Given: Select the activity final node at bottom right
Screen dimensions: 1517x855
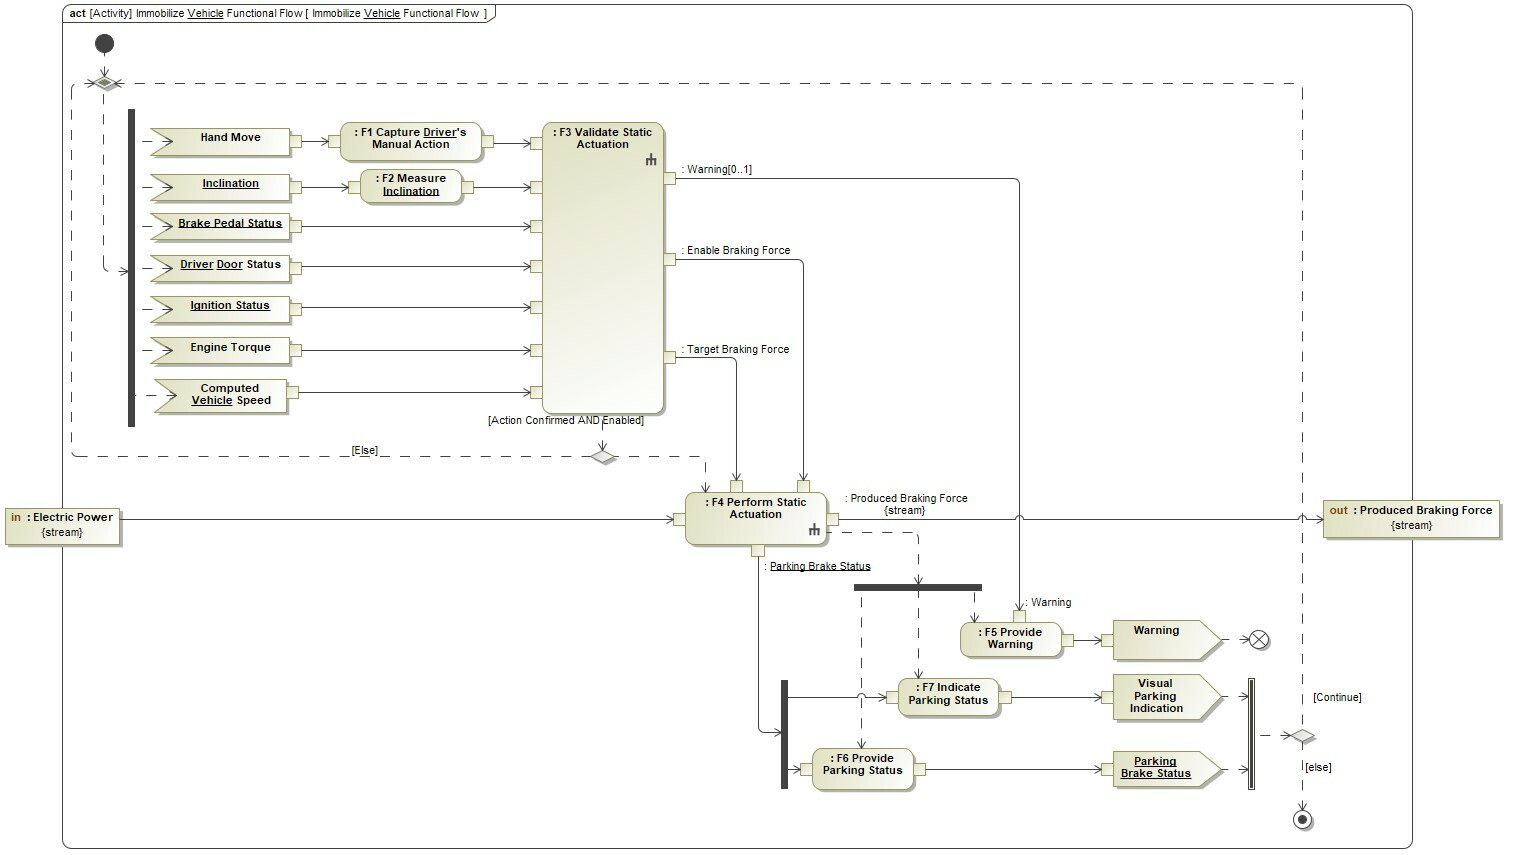Looking at the screenshot, I should tap(1302, 820).
